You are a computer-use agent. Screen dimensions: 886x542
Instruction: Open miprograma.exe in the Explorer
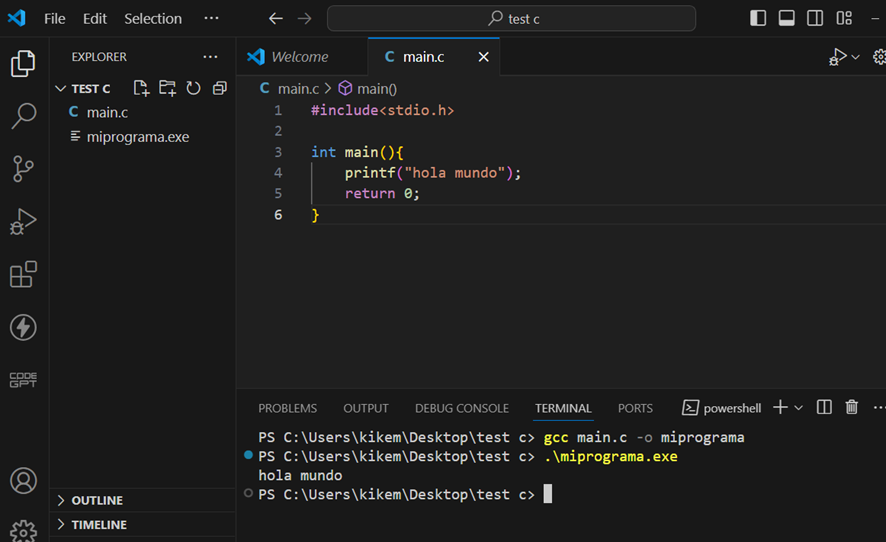[x=137, y=137]
